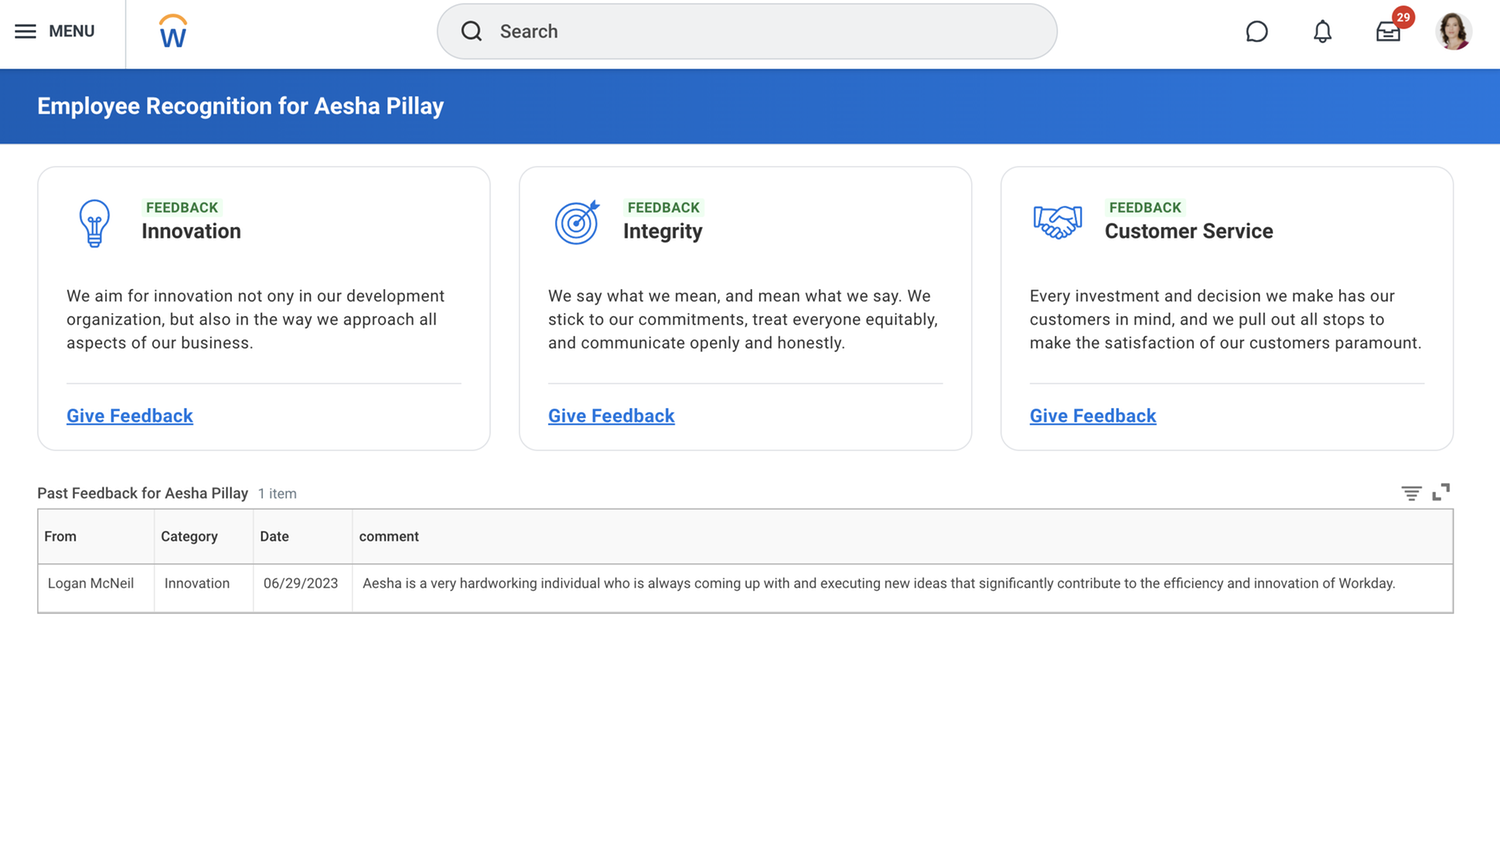Give Feedback for Customer Service

[x=1092, y=415]
